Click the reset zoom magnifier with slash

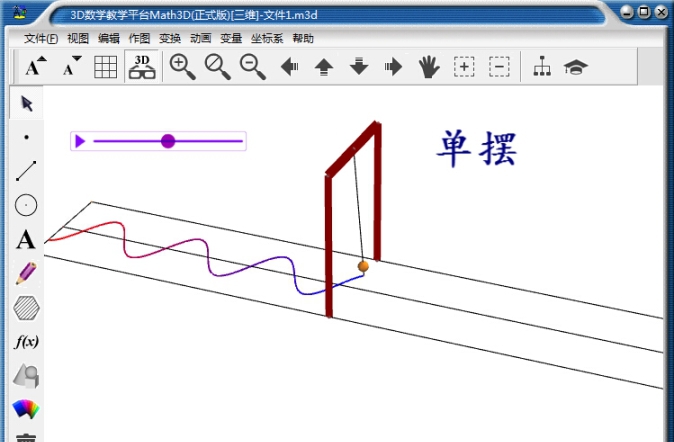click(x=218, y=67)
